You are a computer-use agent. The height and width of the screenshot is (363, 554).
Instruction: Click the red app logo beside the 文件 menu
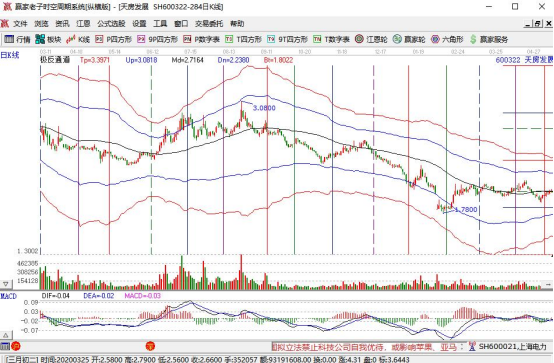coord(5,24)
